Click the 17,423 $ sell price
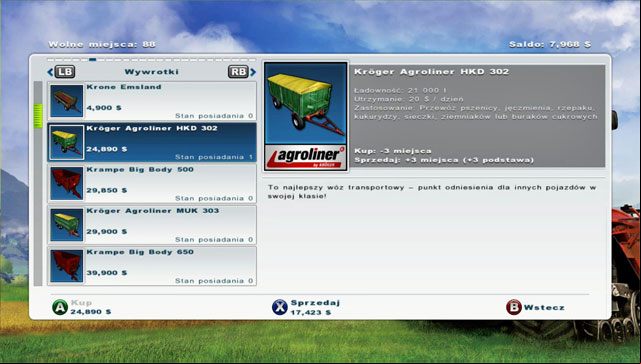 (x=311, y=313)
